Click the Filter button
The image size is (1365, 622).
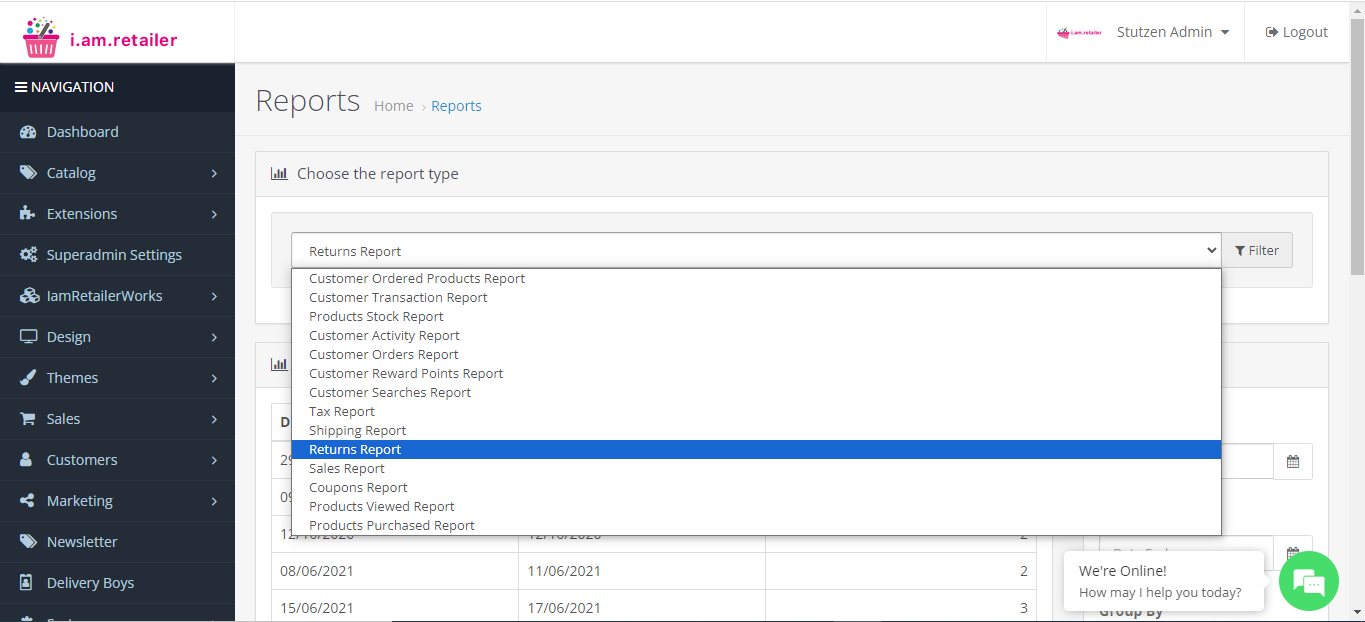pyautogui.click(x=1257, y=251)
